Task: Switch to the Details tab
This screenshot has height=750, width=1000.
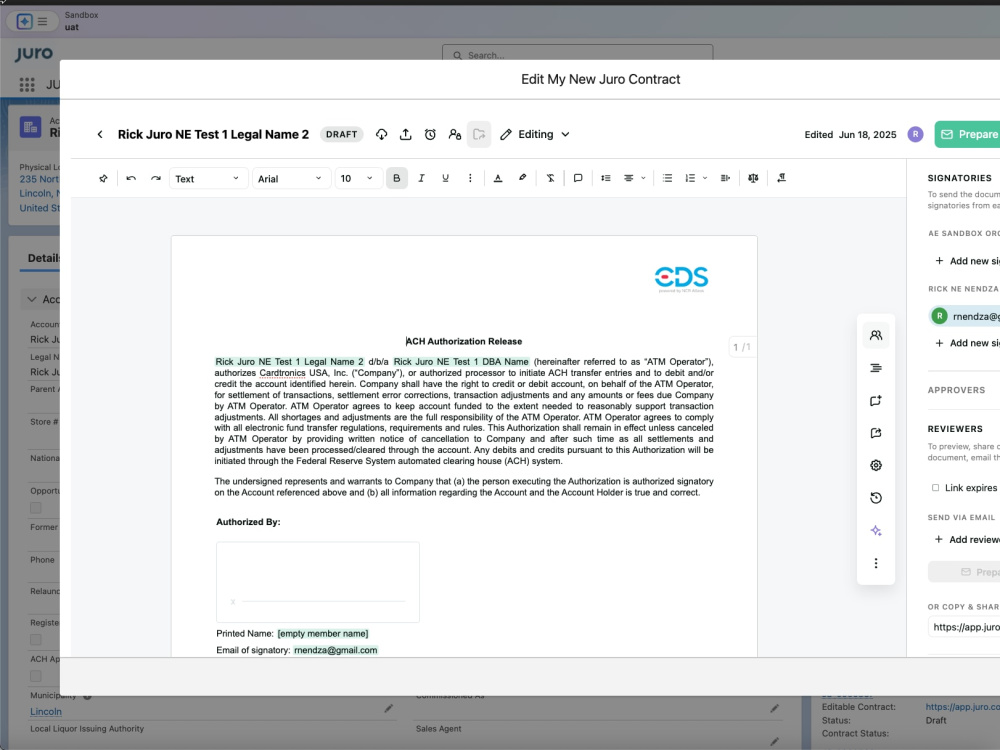Action: (x=44, y=258)
